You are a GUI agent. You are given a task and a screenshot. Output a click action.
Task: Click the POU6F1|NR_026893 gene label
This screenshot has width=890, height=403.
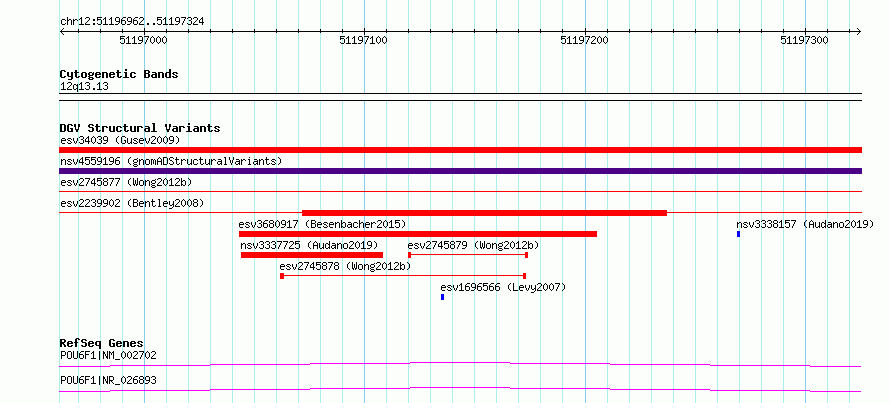pos(108,380)
